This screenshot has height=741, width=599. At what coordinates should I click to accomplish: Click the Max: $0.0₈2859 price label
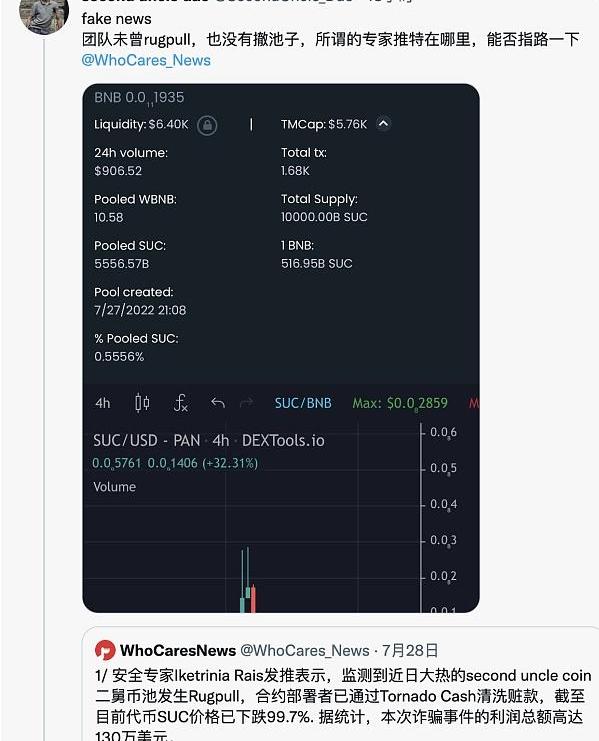pyautogui.click(x=400, y=404)
